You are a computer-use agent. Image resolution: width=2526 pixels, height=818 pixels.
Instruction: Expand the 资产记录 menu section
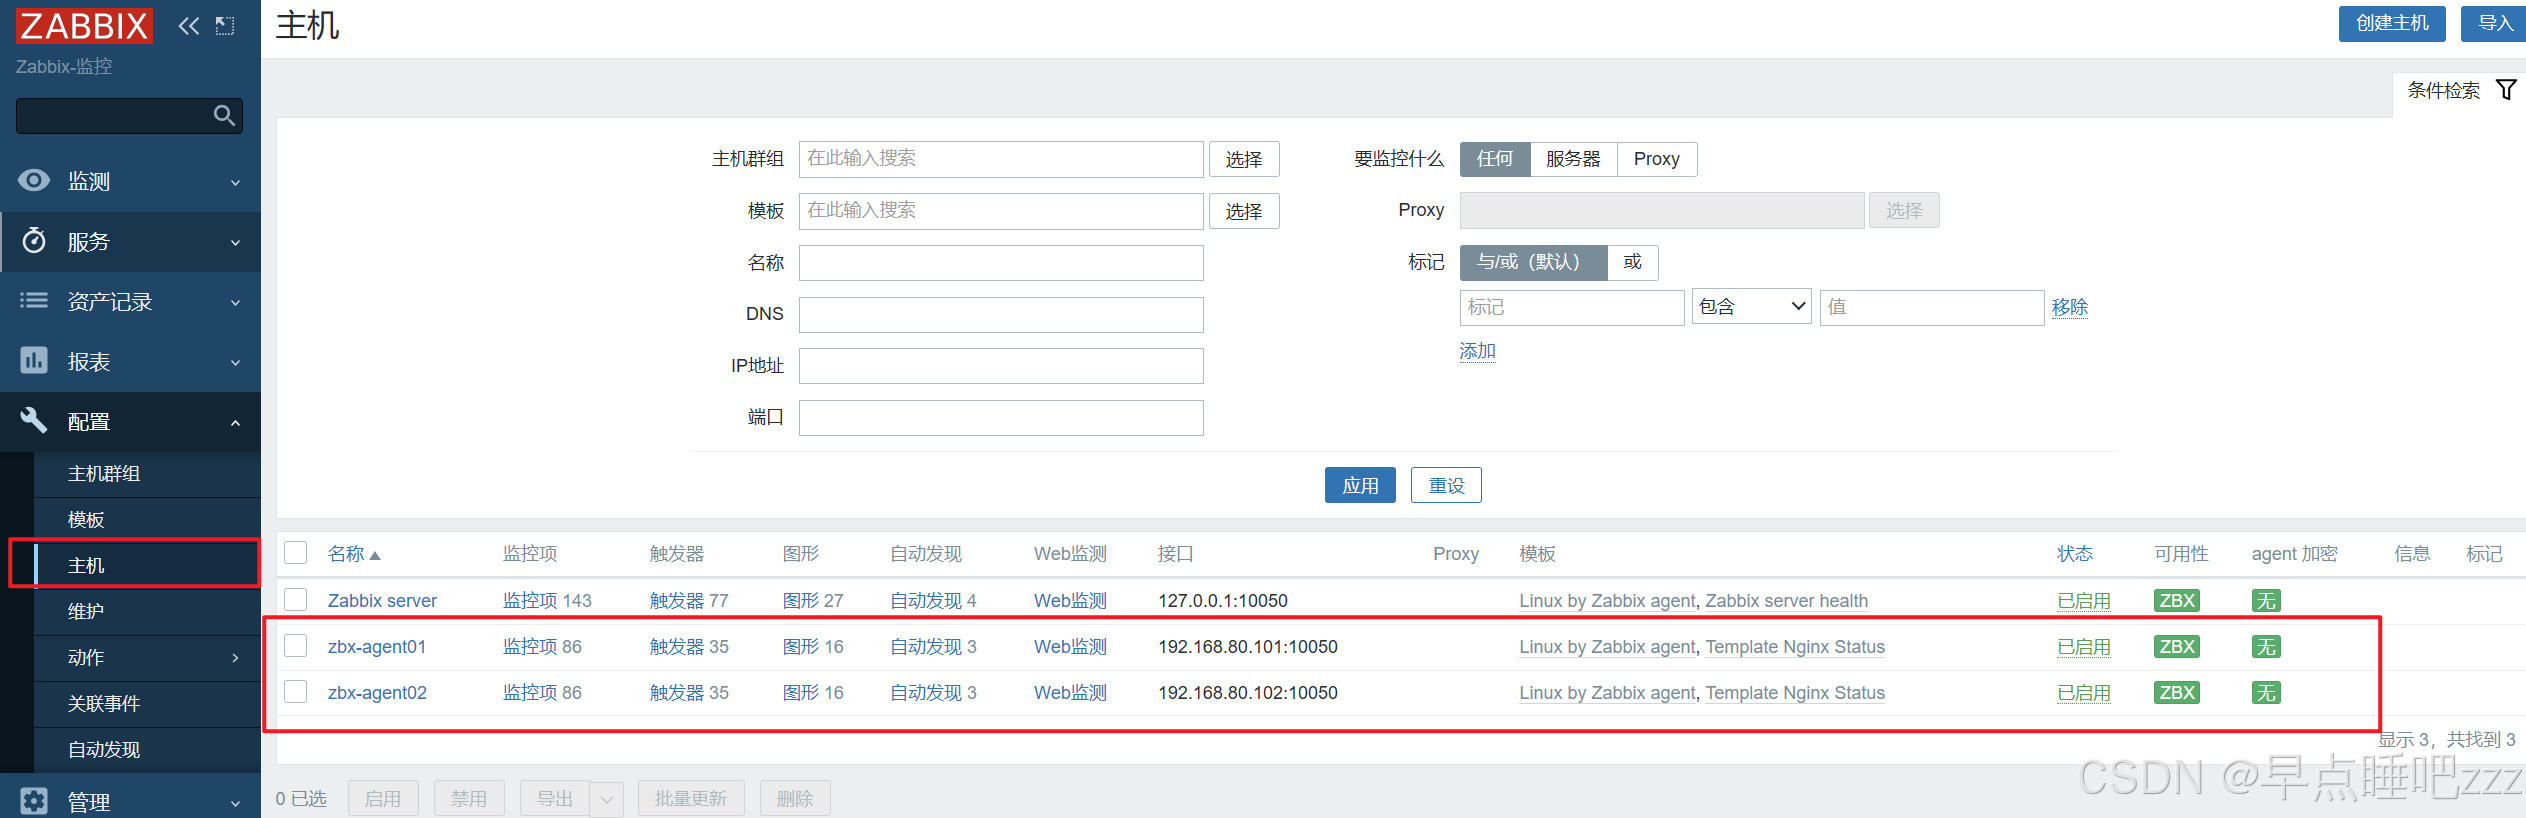pyautogui.click(x=235, y=302)
